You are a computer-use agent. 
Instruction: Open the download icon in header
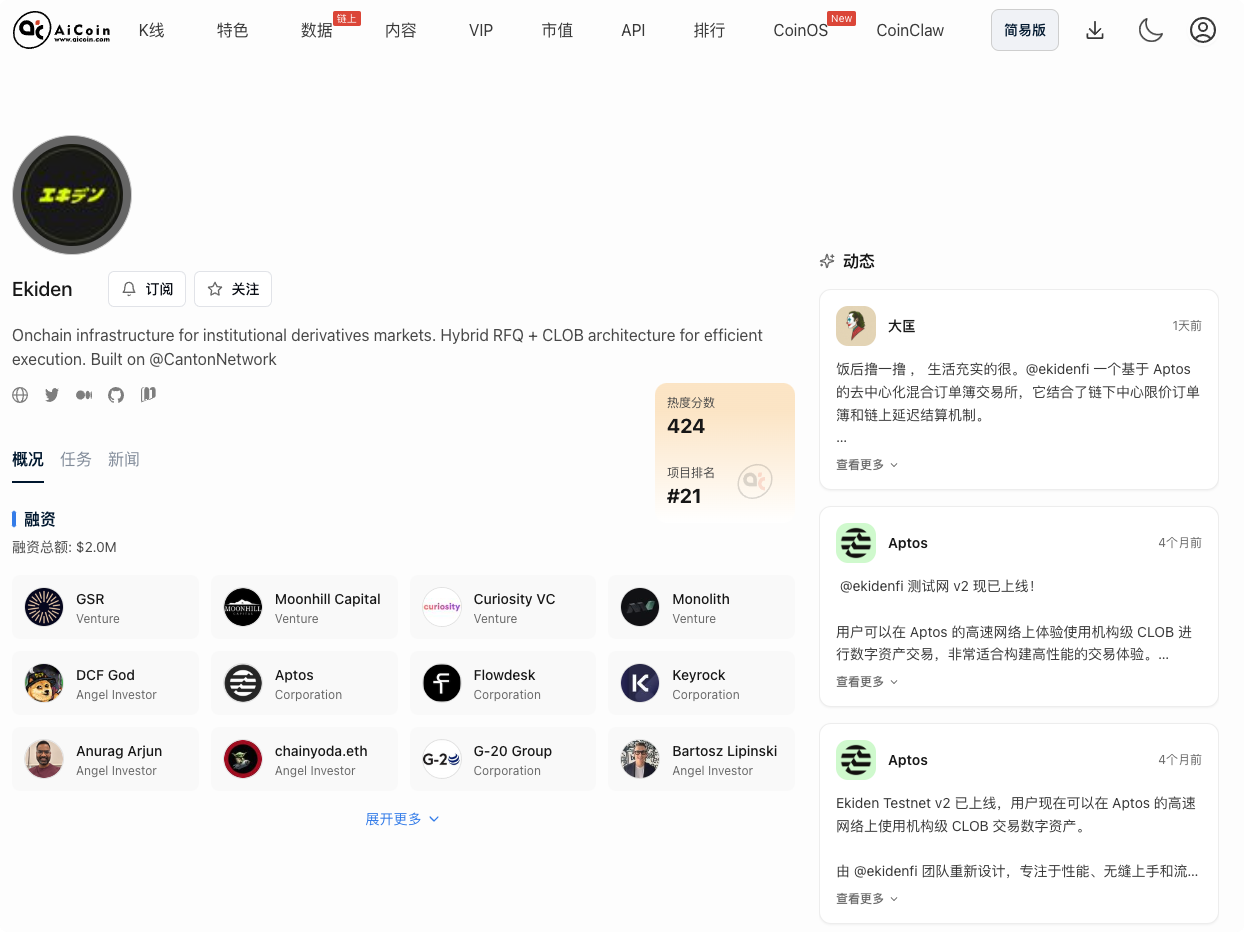coord(1095,30)
